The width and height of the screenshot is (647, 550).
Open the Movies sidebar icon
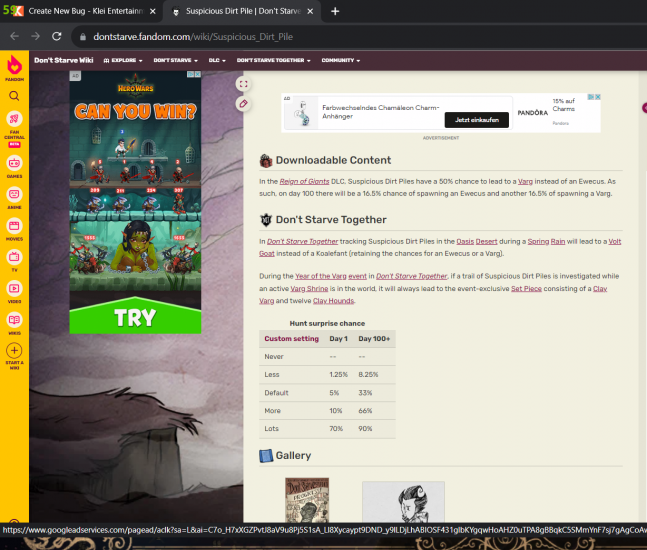coord(14,226)
